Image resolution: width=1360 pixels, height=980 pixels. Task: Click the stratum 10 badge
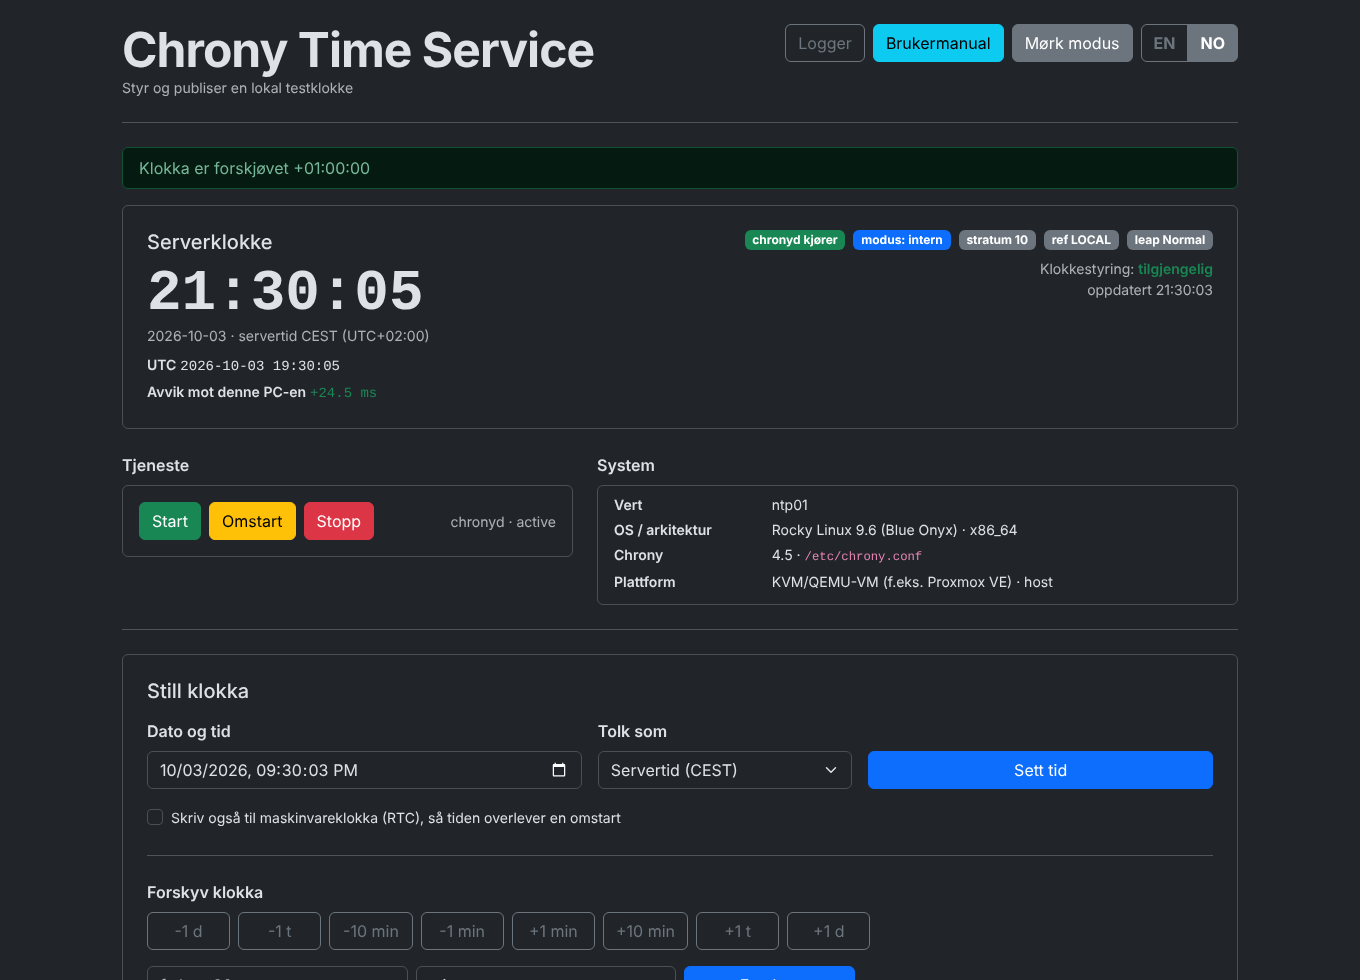click(x=997, y=240)
